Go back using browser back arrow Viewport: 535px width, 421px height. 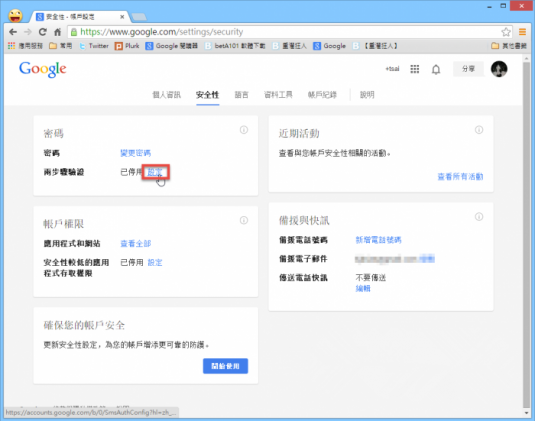(13, 32)
